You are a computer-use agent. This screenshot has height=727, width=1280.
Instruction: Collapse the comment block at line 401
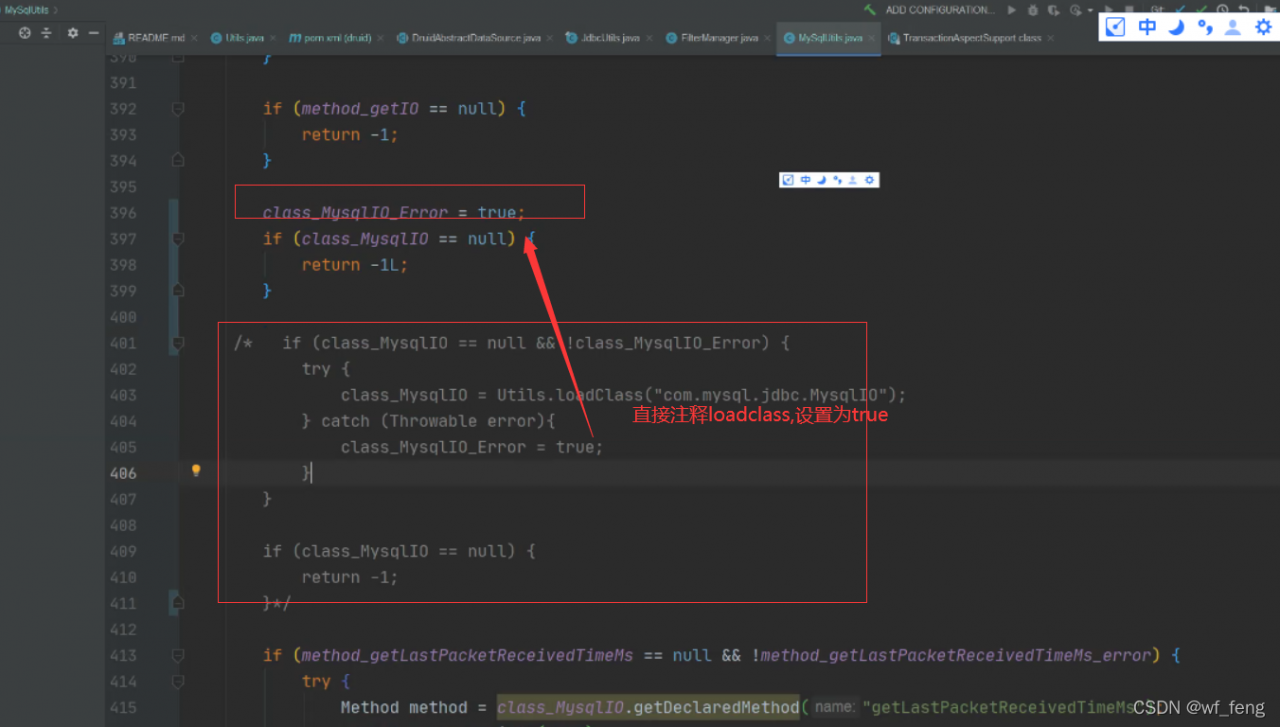point(178,342)
